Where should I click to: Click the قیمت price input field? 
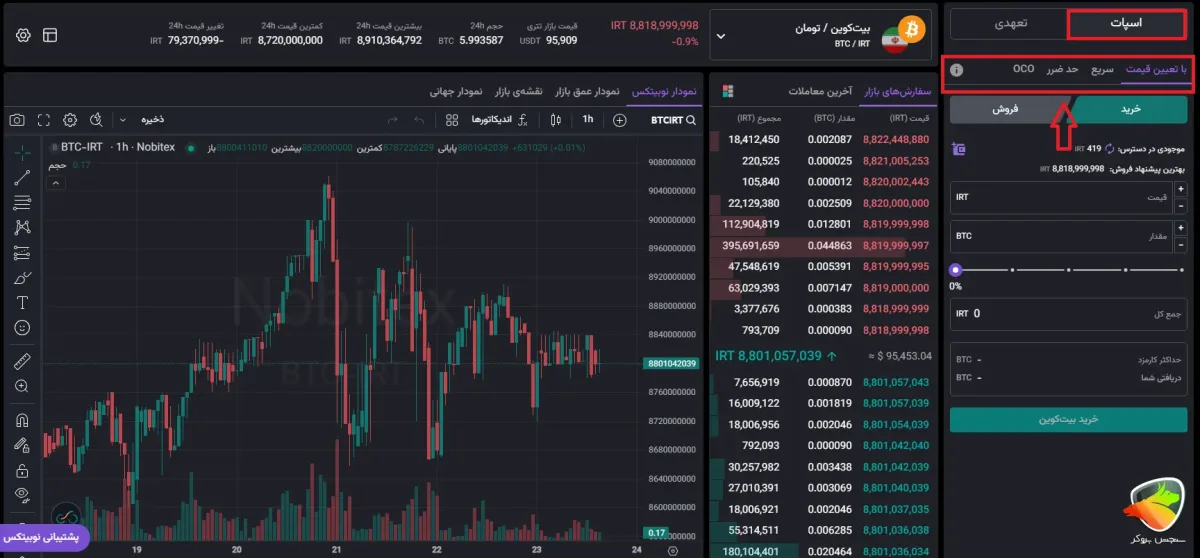click(1062, 197)
